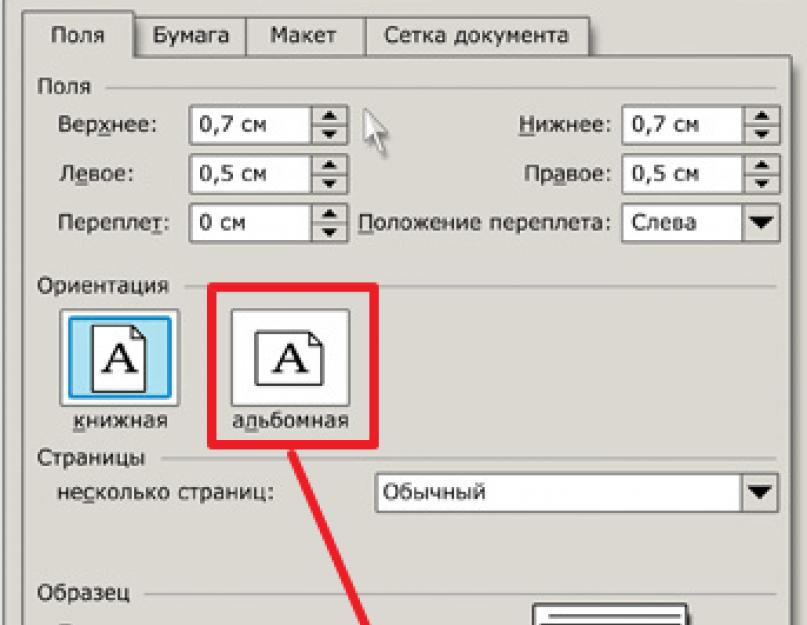Click the Верхнее: label
The image size is (807, 625).
coord(107,125)
